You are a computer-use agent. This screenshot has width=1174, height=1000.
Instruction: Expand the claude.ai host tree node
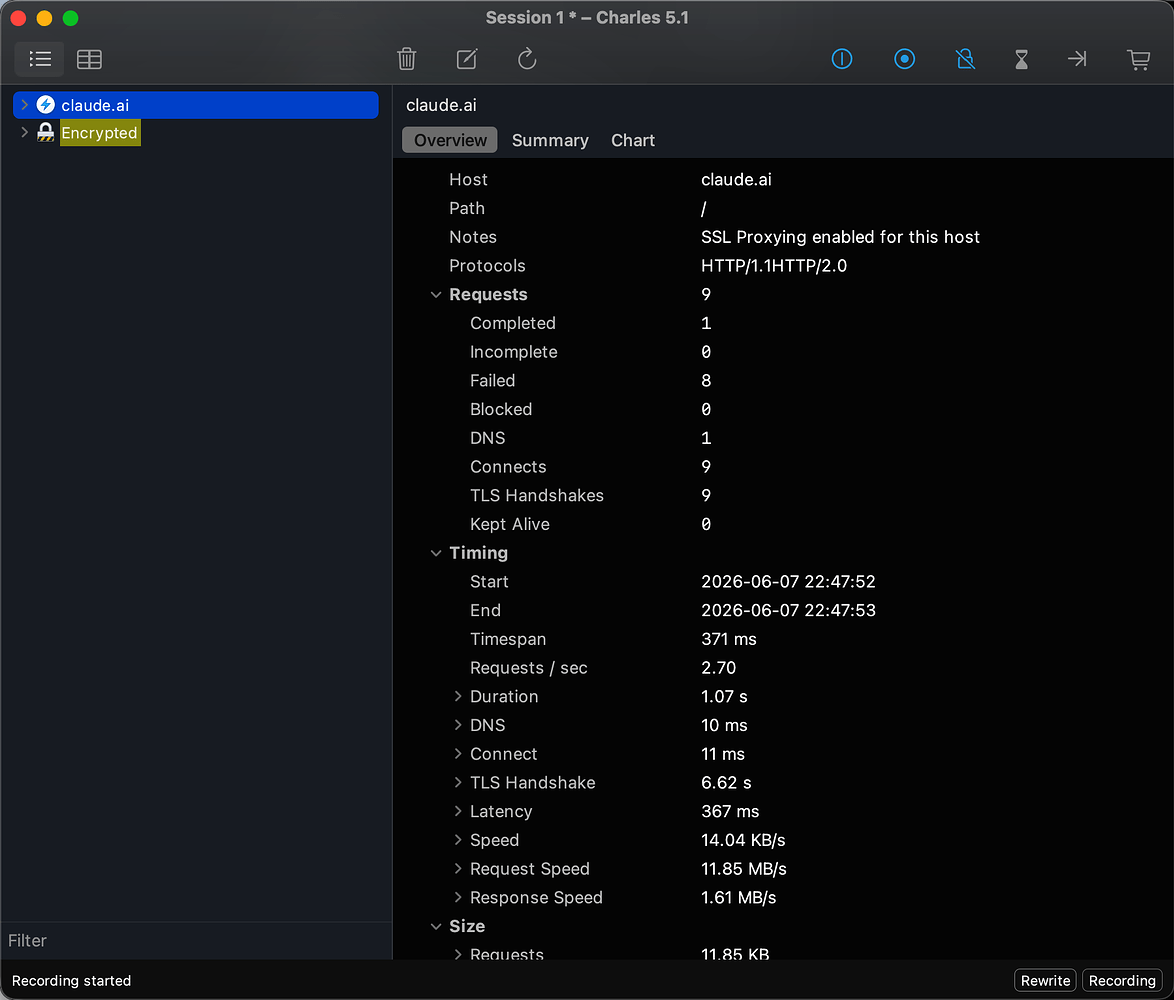coord(25,105)
